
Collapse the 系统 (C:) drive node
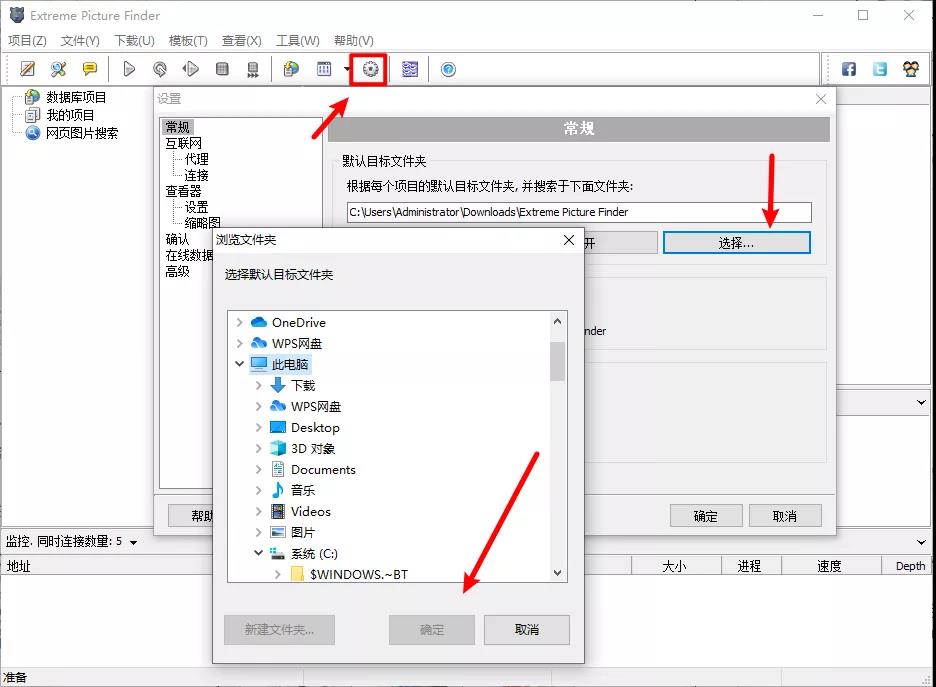click(258, 553)
